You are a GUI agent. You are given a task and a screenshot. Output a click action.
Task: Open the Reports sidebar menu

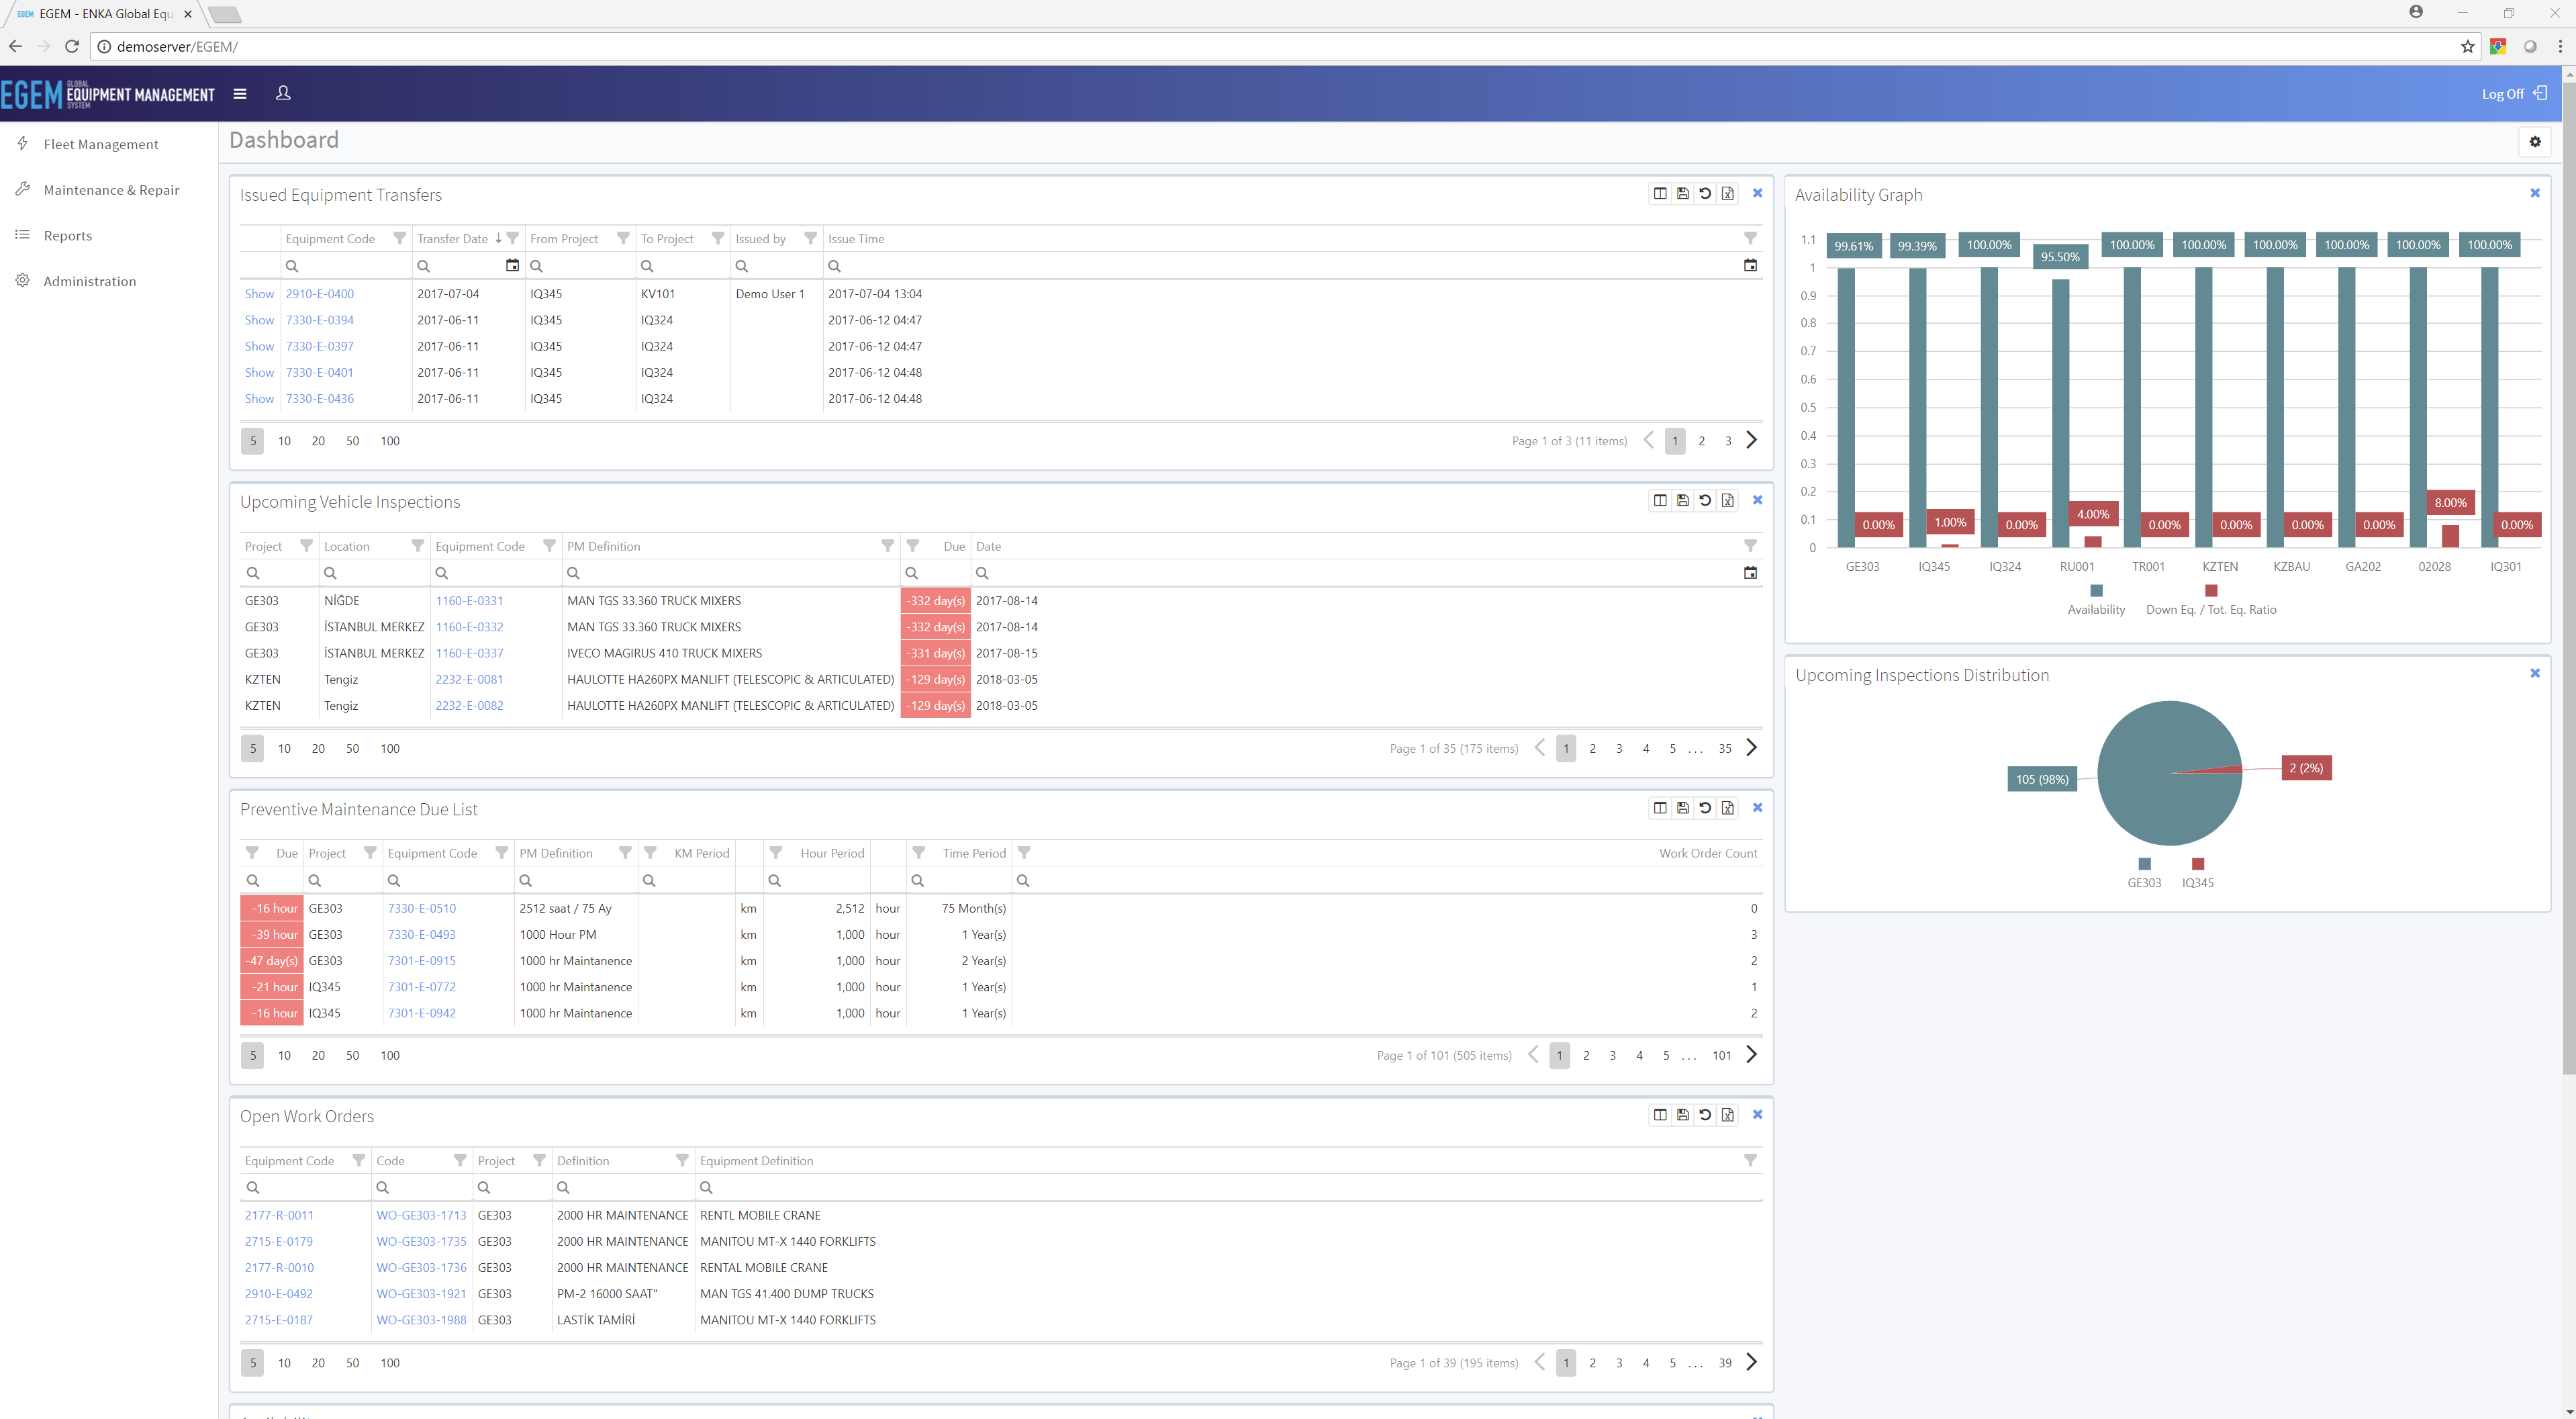point(67,236)
